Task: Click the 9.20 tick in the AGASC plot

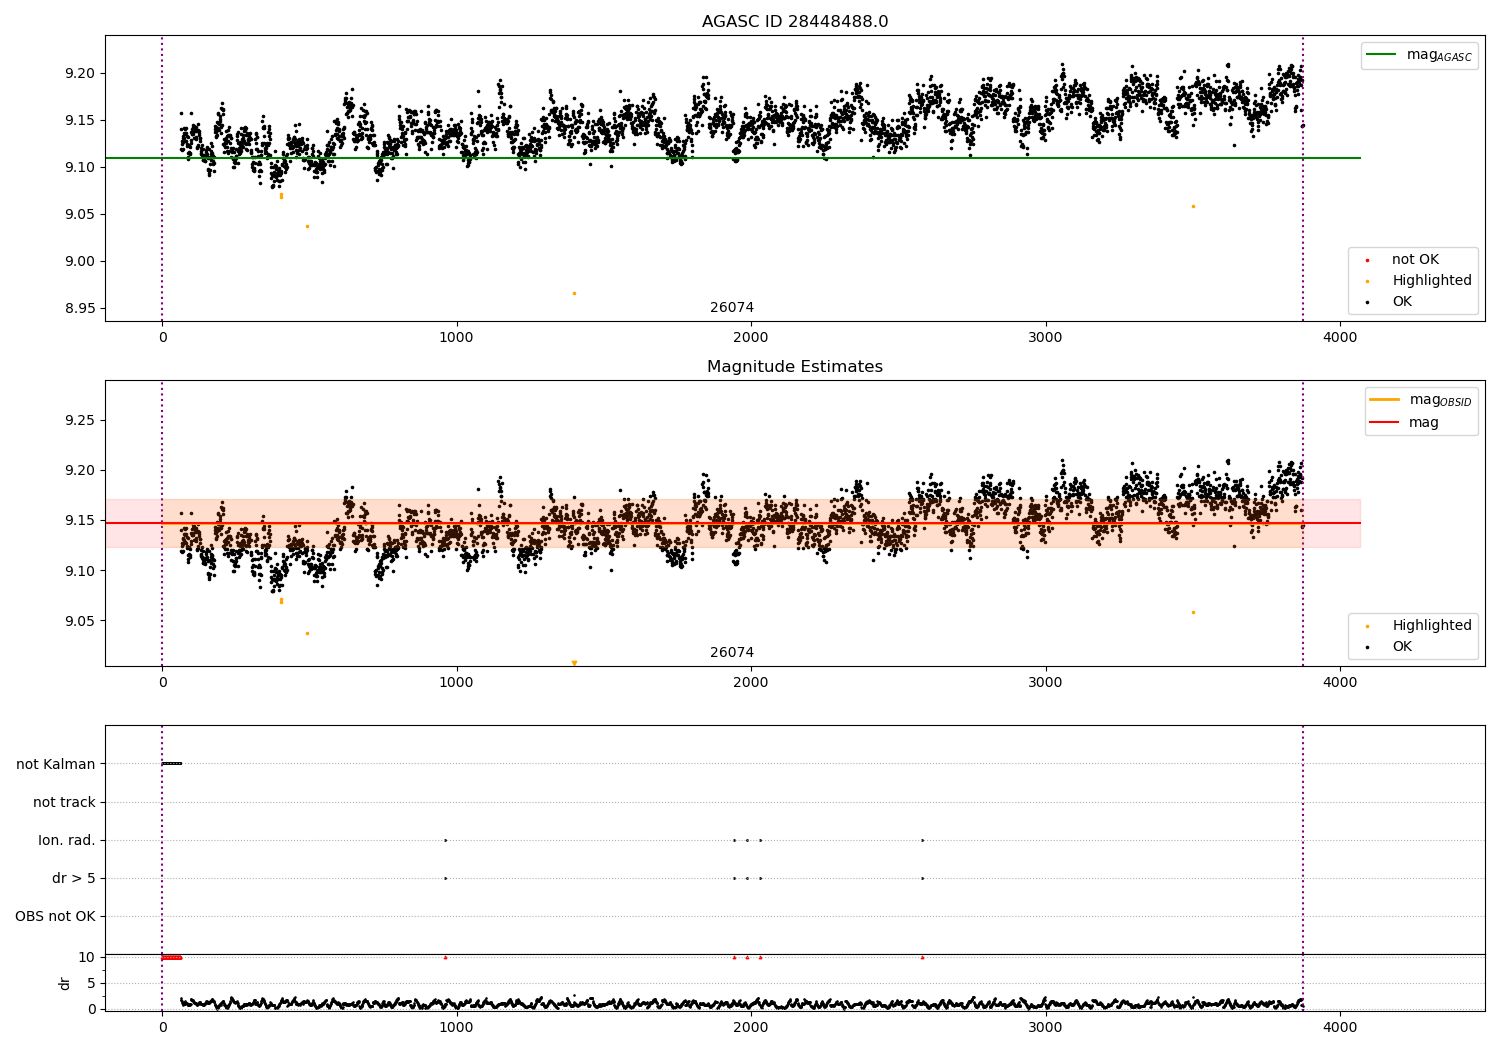Action: pos(80,74)
